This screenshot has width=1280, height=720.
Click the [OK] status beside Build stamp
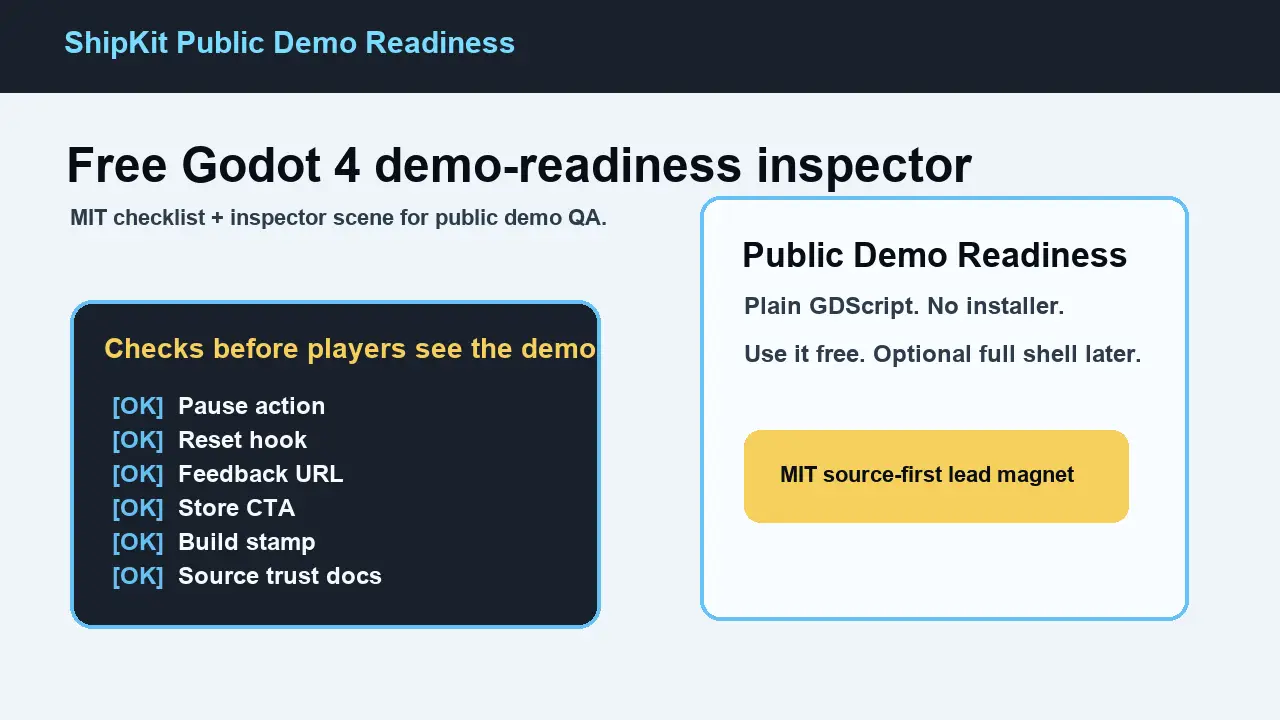[x=138, y=542]
